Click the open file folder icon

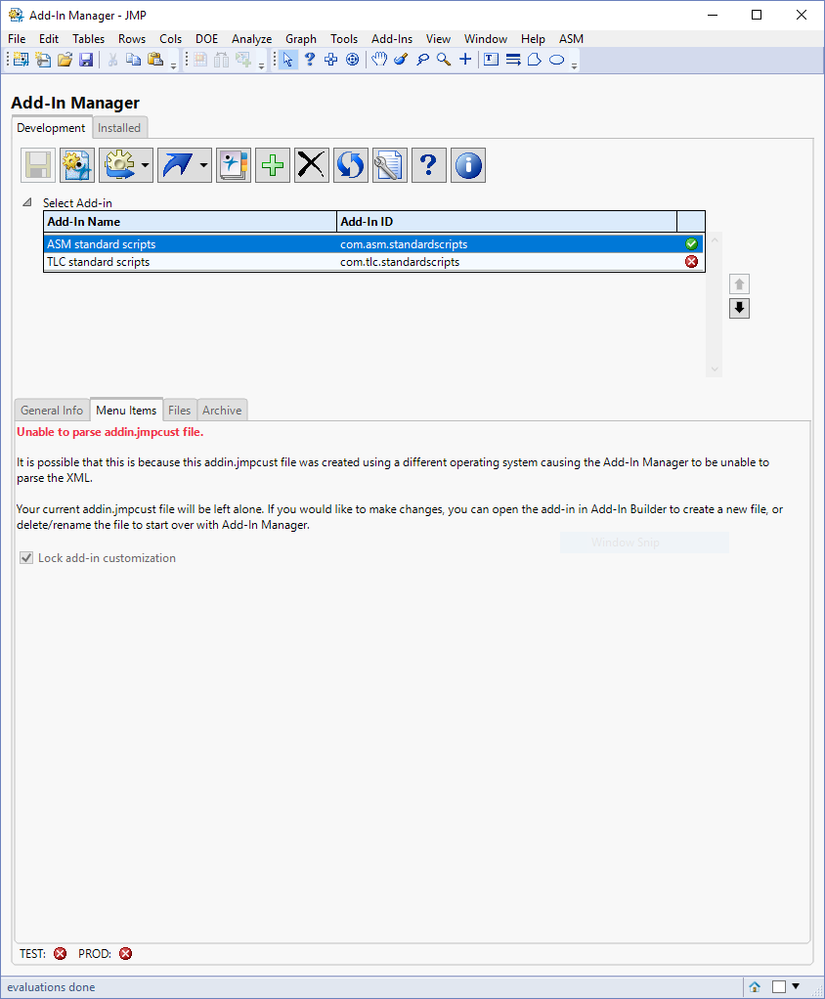(64, 60)
